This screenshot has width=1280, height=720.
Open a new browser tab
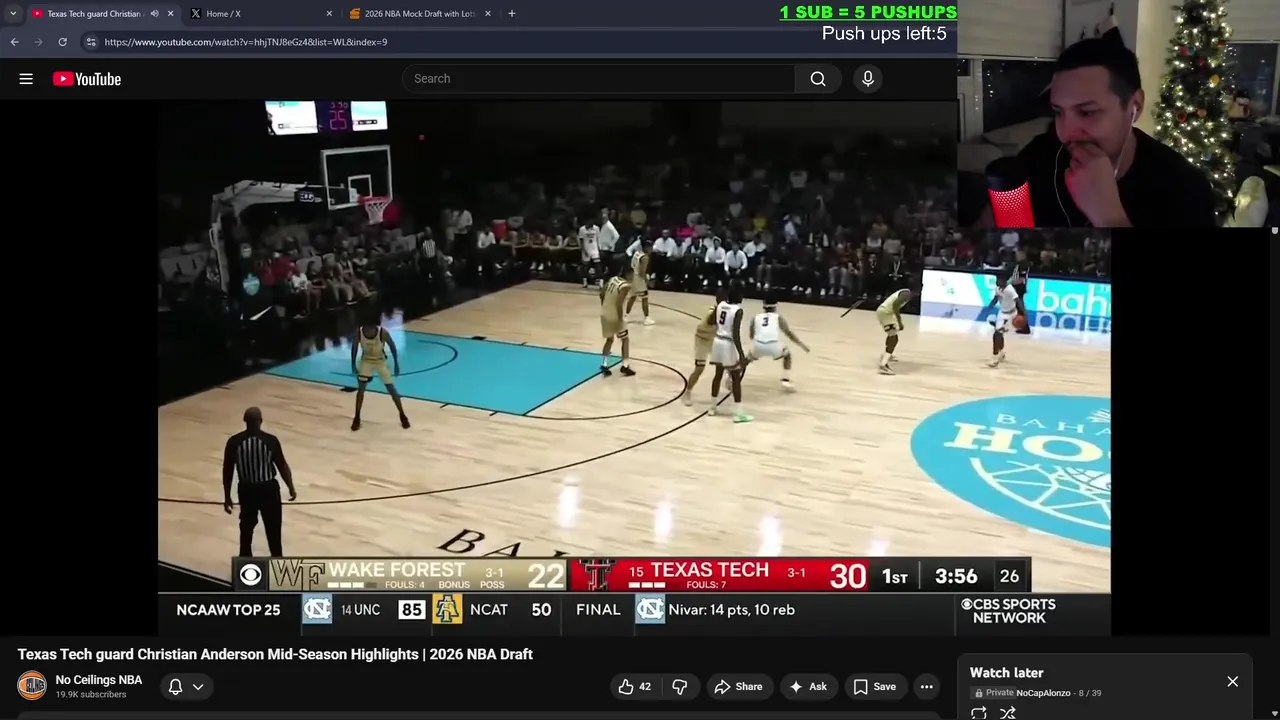[x=512, y=14]
